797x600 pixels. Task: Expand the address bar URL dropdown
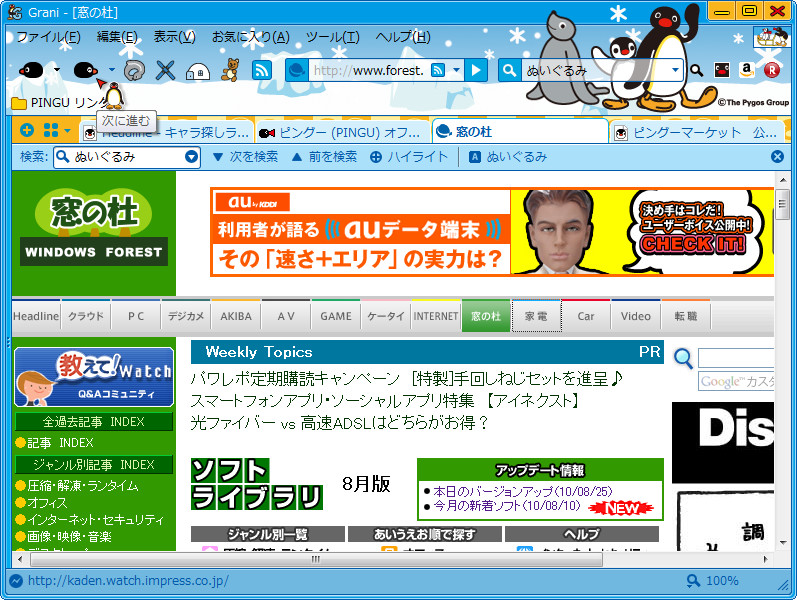pyautogui.click(x=456, y=70)
